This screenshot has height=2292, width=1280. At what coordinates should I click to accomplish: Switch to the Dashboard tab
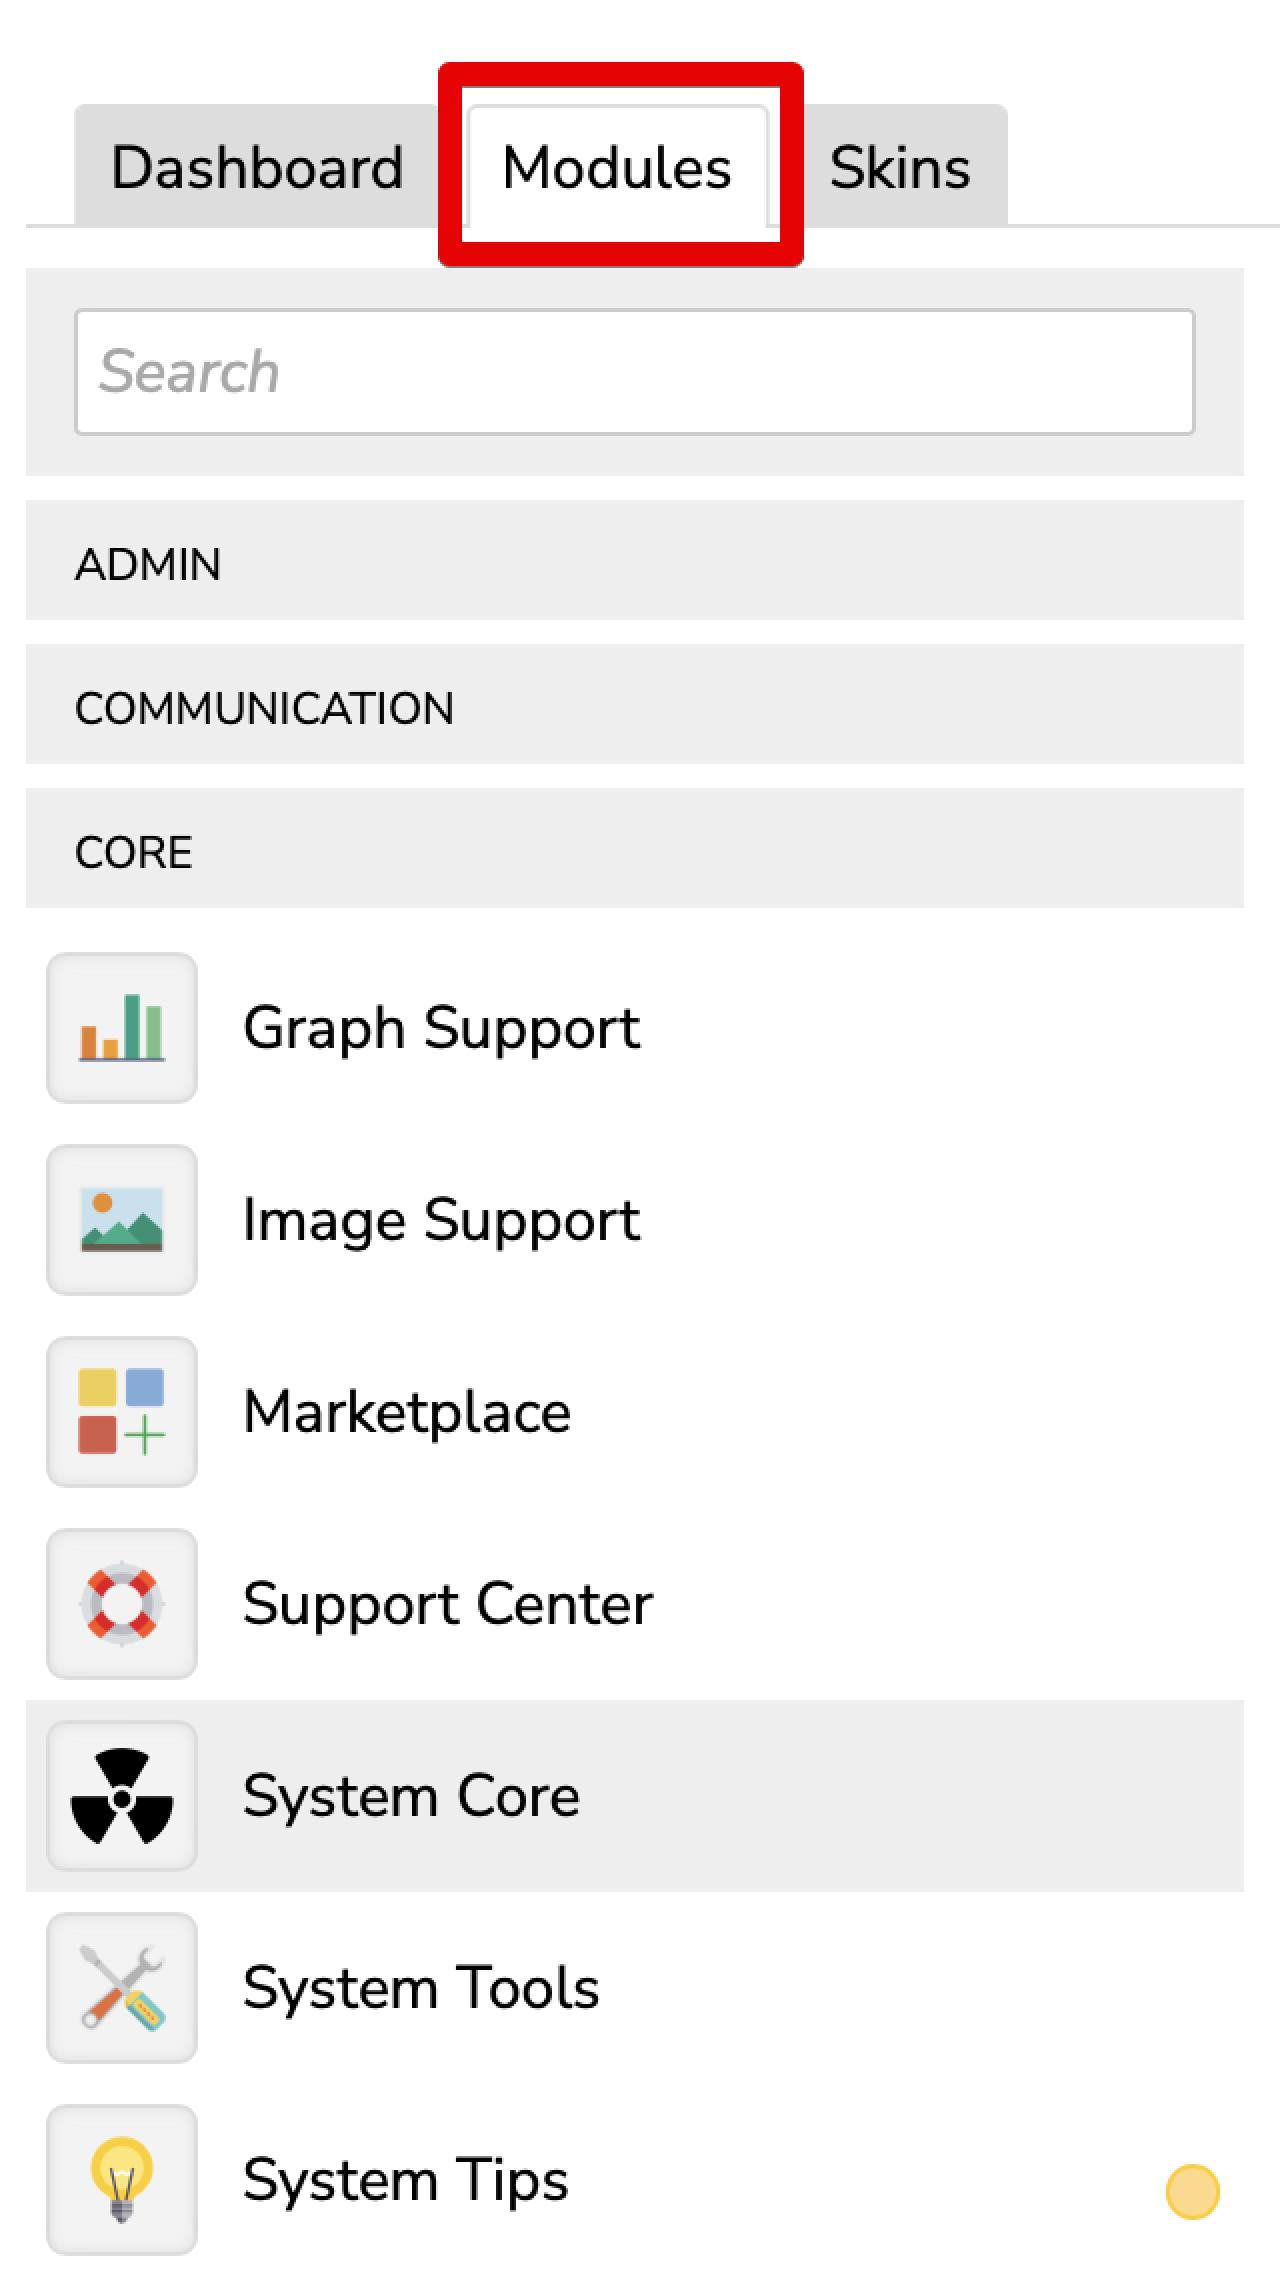pyautogui.click(x=257, y=167)
